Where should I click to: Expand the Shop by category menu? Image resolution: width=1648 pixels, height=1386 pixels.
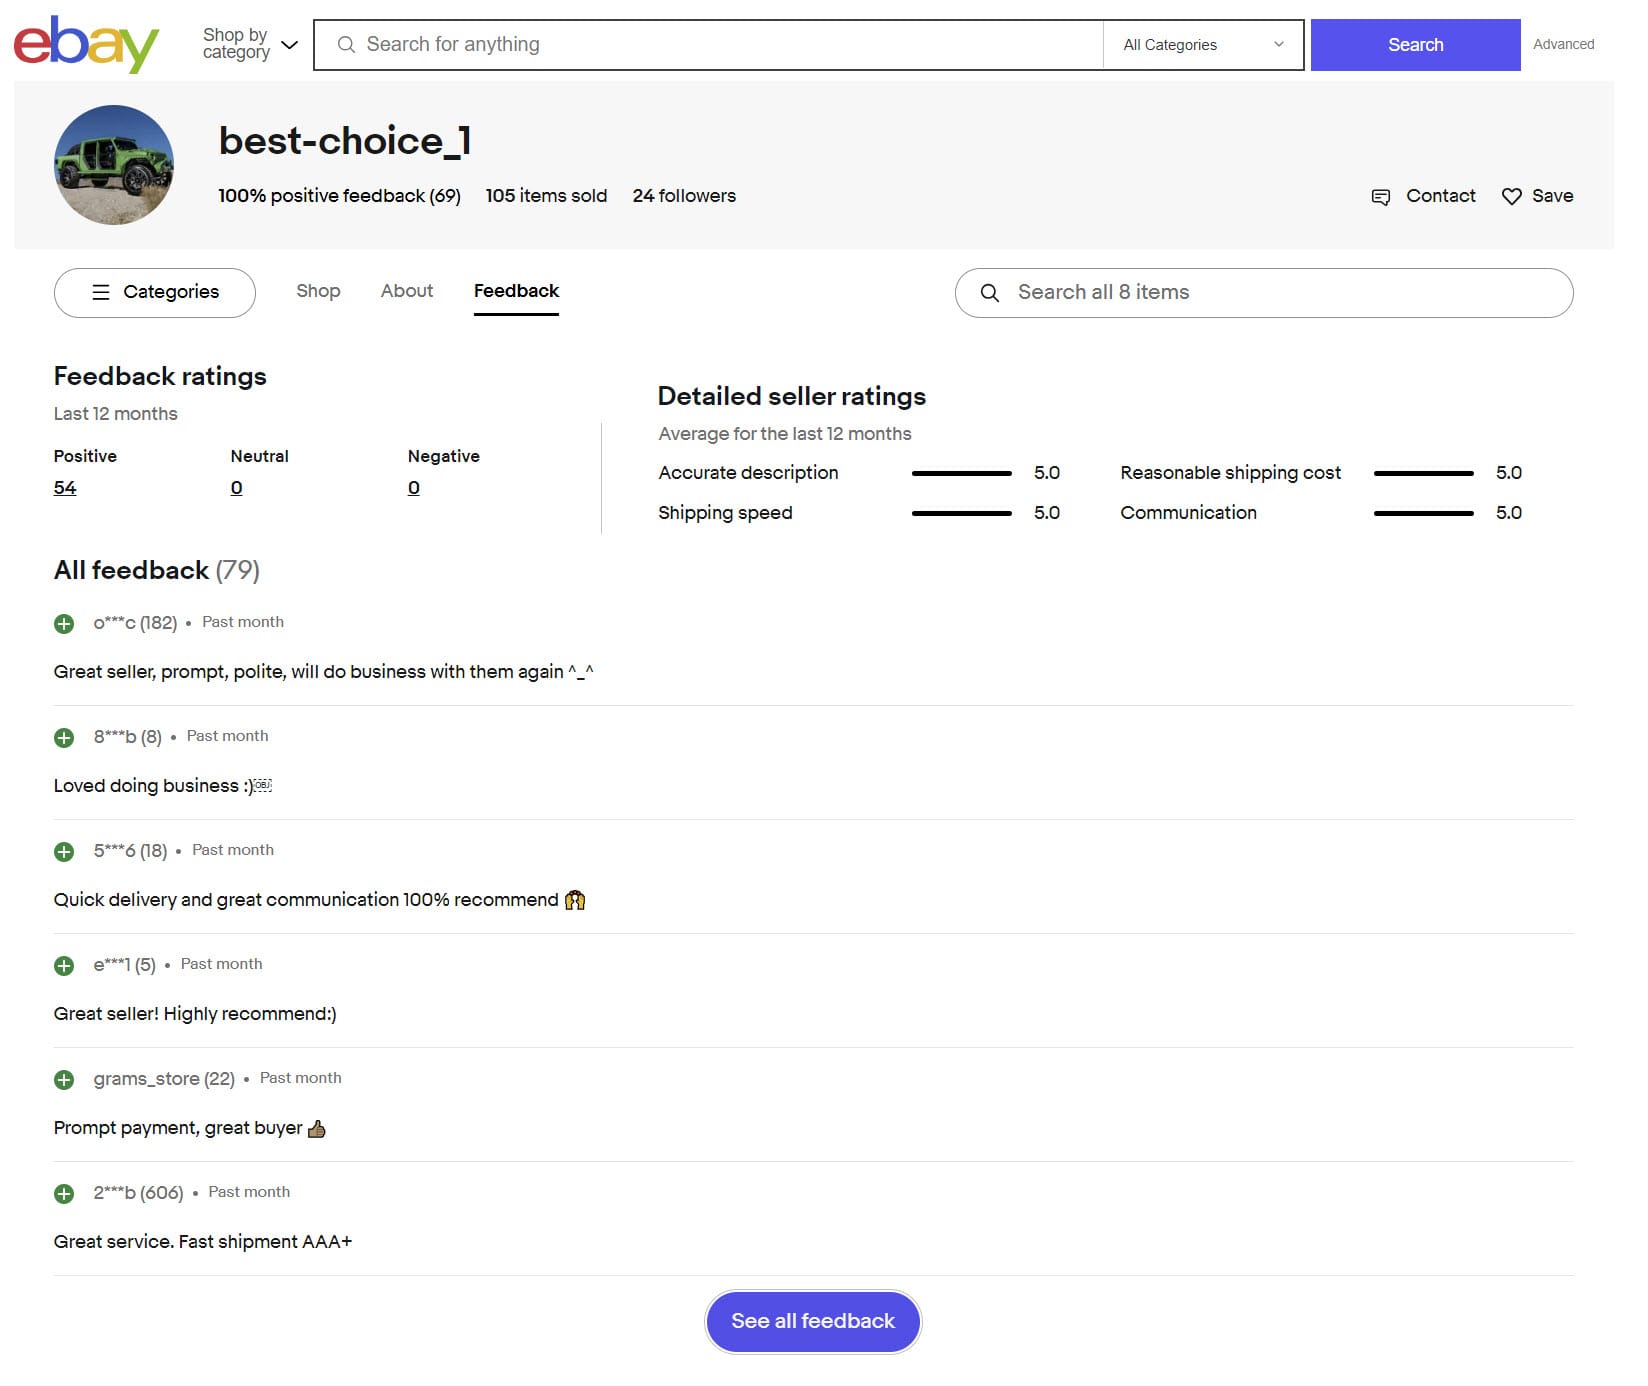[x=250, y=44]
